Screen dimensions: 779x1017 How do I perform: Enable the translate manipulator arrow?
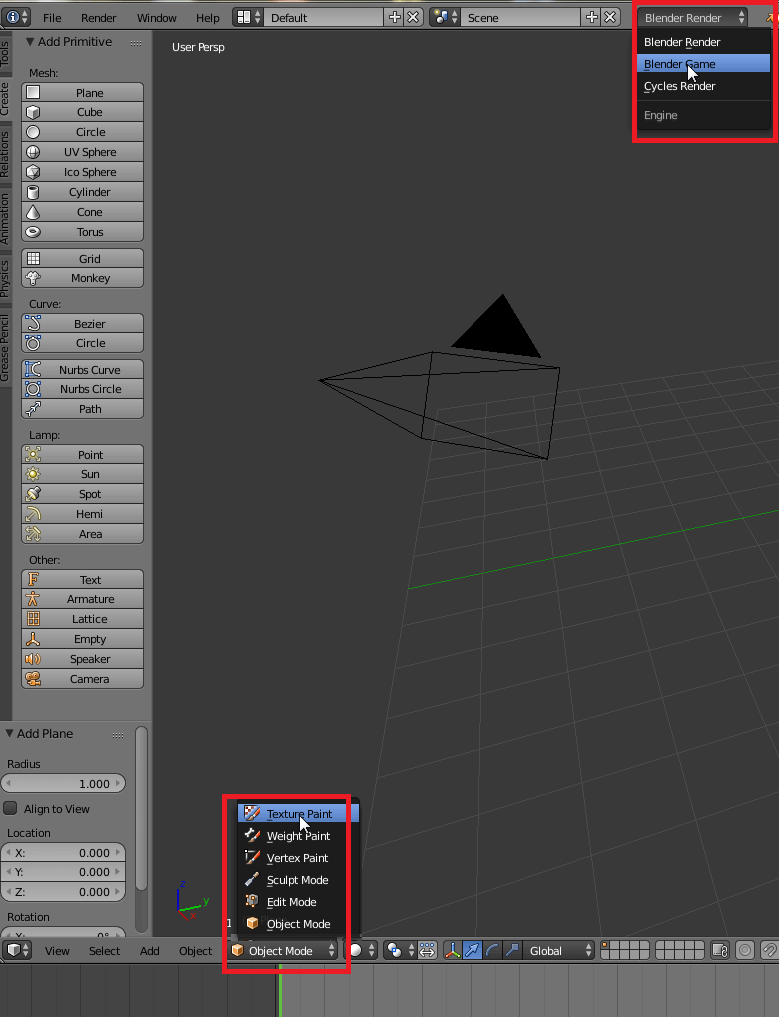click(x=472, y=951)
